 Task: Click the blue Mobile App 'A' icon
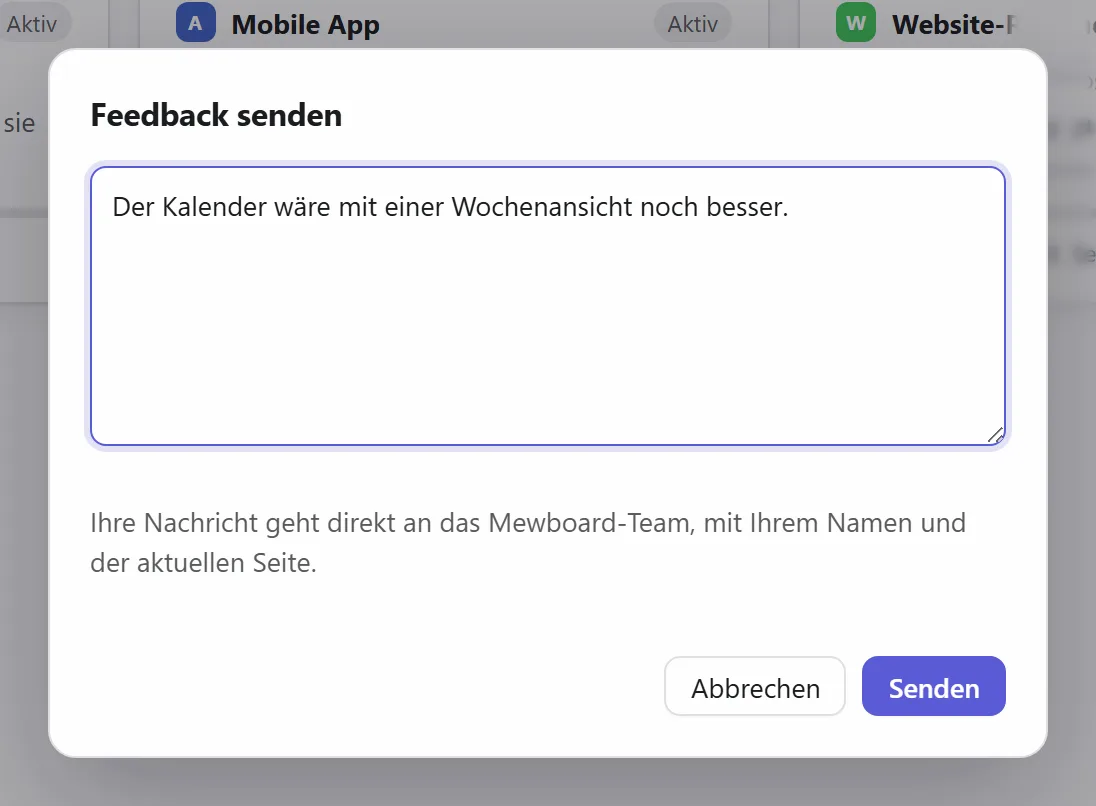click(x=196, y=23)
